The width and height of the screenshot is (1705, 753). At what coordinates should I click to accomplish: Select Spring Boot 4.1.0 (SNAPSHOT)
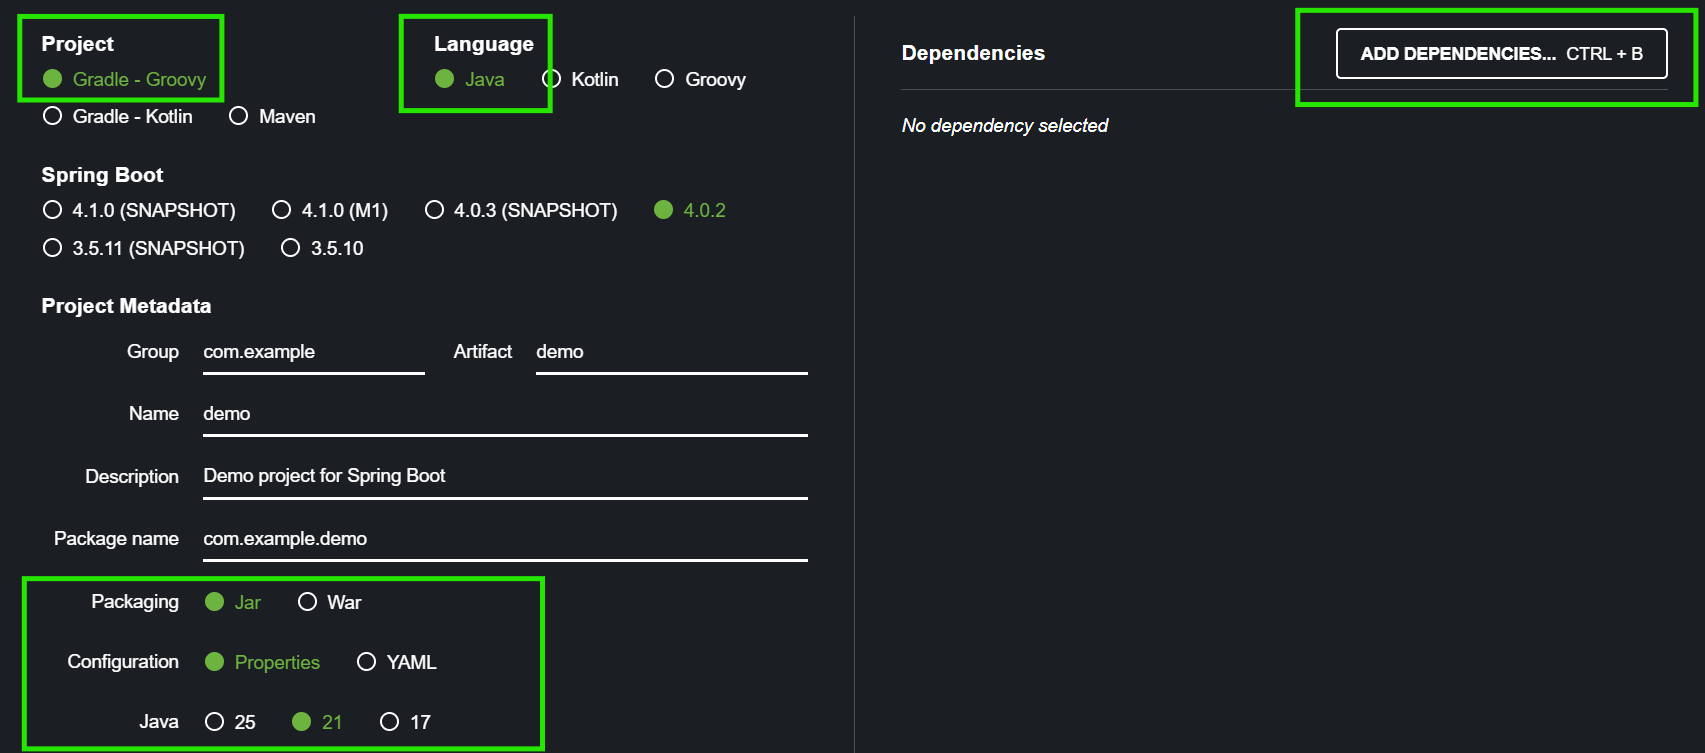click(x=139, y=210)
